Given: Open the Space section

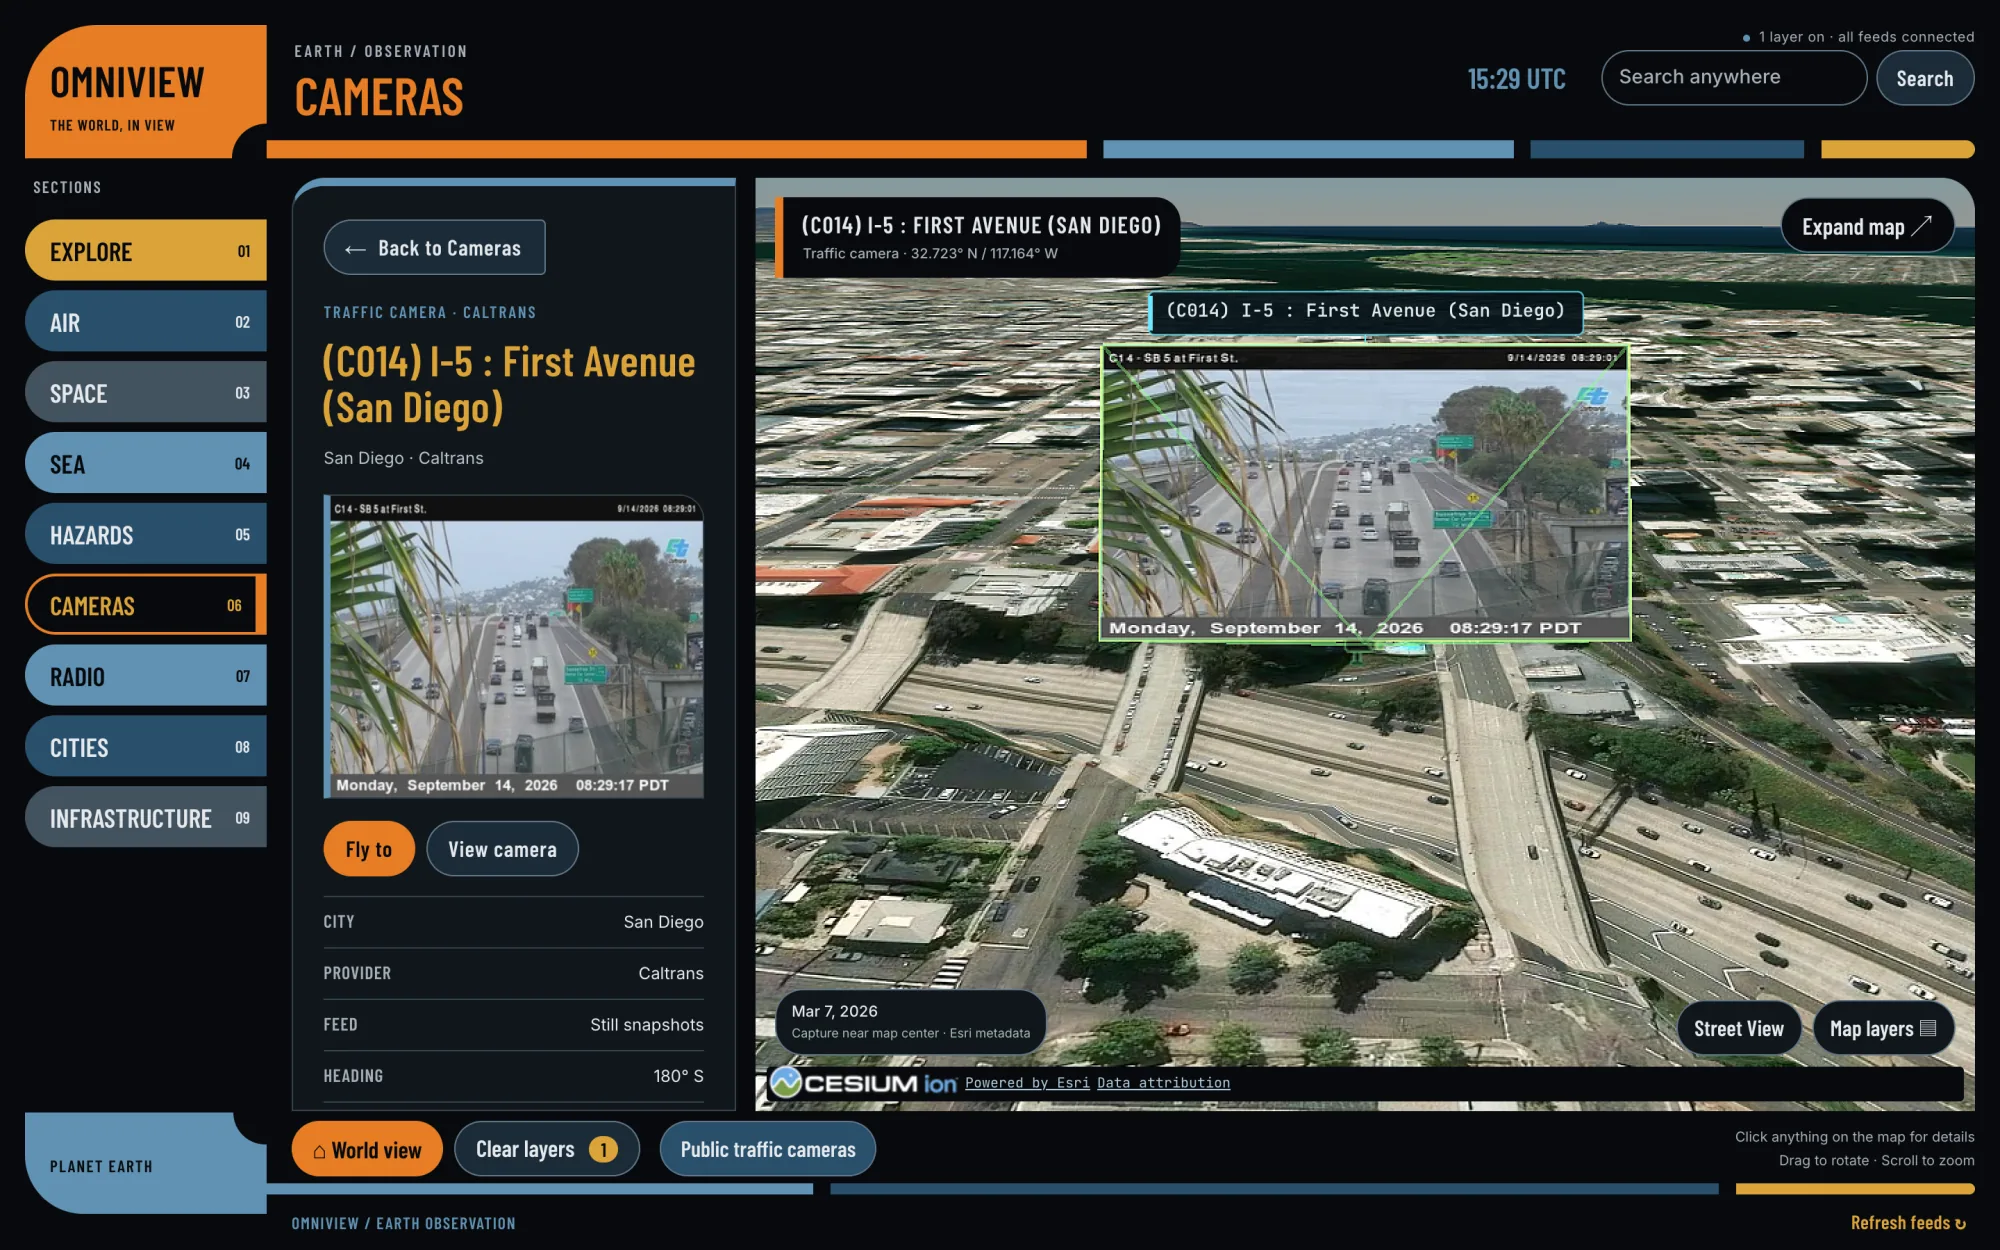Looking at the screenshot, I should [x=146, y=393].
